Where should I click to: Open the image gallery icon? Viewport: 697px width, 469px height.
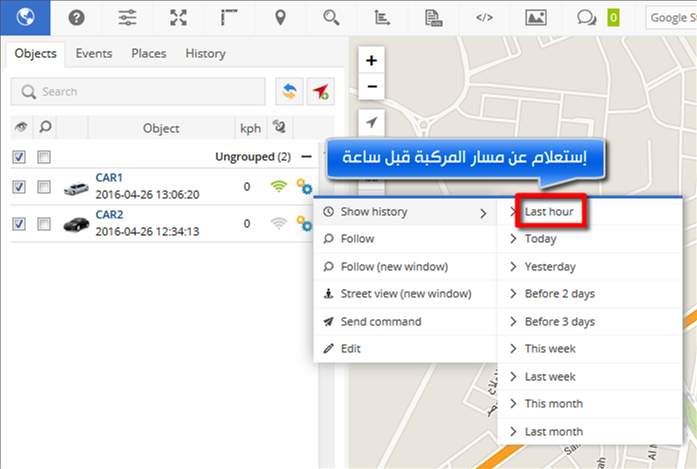(x=536, y=18)
